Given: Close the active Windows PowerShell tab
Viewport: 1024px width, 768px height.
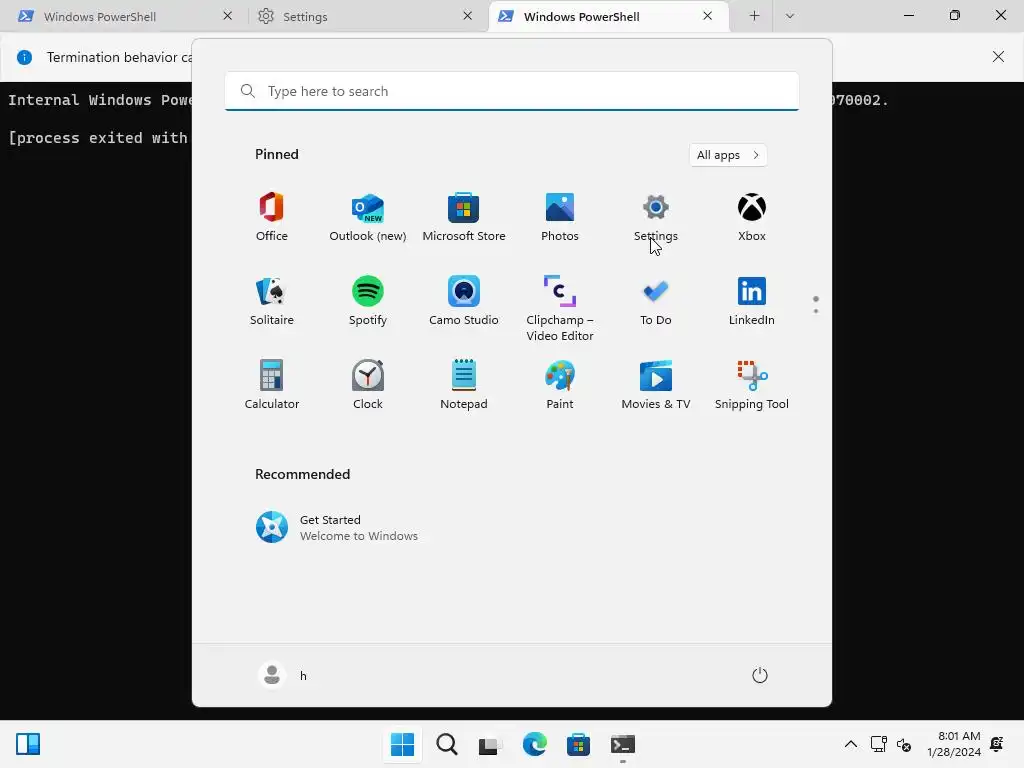Looking at the screenshot, I should pyautogui.click(x=707, y=16).
